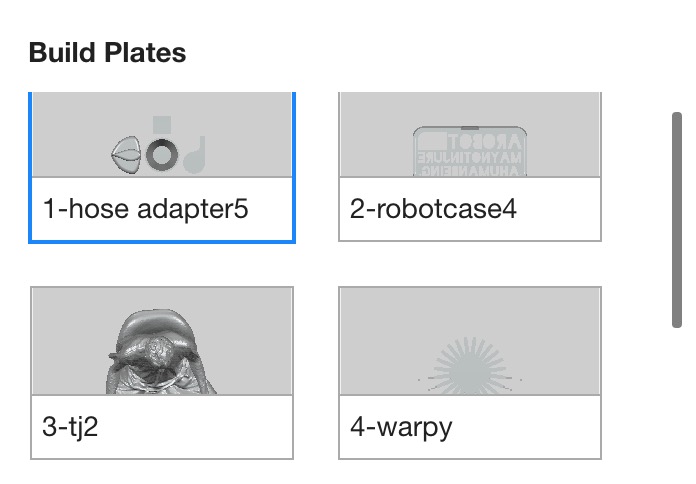Click the Build Plates panel heading
696x484 pixels.
tap(108, 53)
